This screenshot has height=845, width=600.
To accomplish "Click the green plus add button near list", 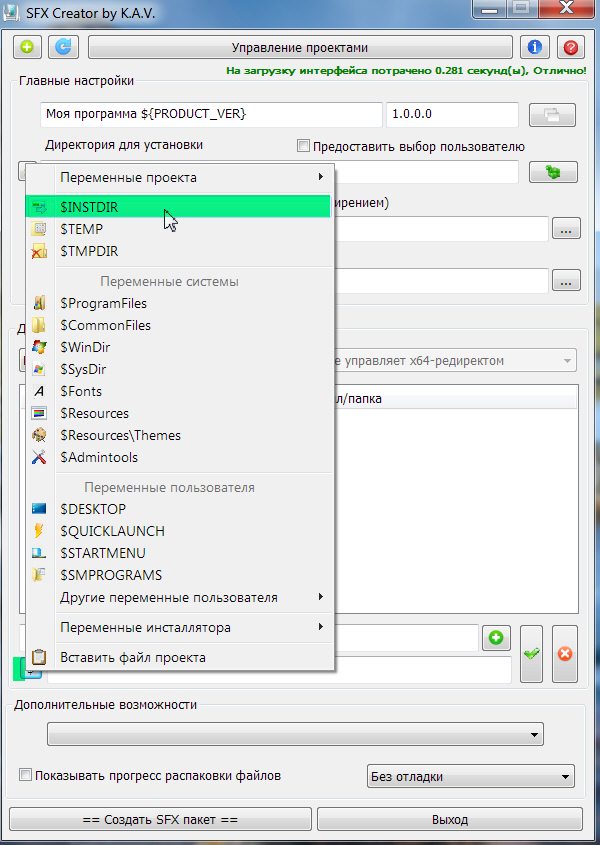I will pyautogui.click(x=496, y=638).
